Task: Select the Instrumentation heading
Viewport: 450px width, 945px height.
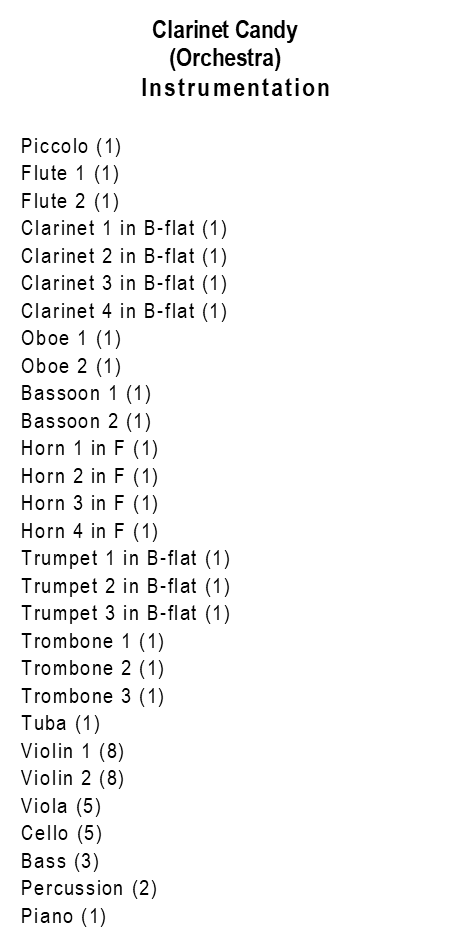Action: 236,88
